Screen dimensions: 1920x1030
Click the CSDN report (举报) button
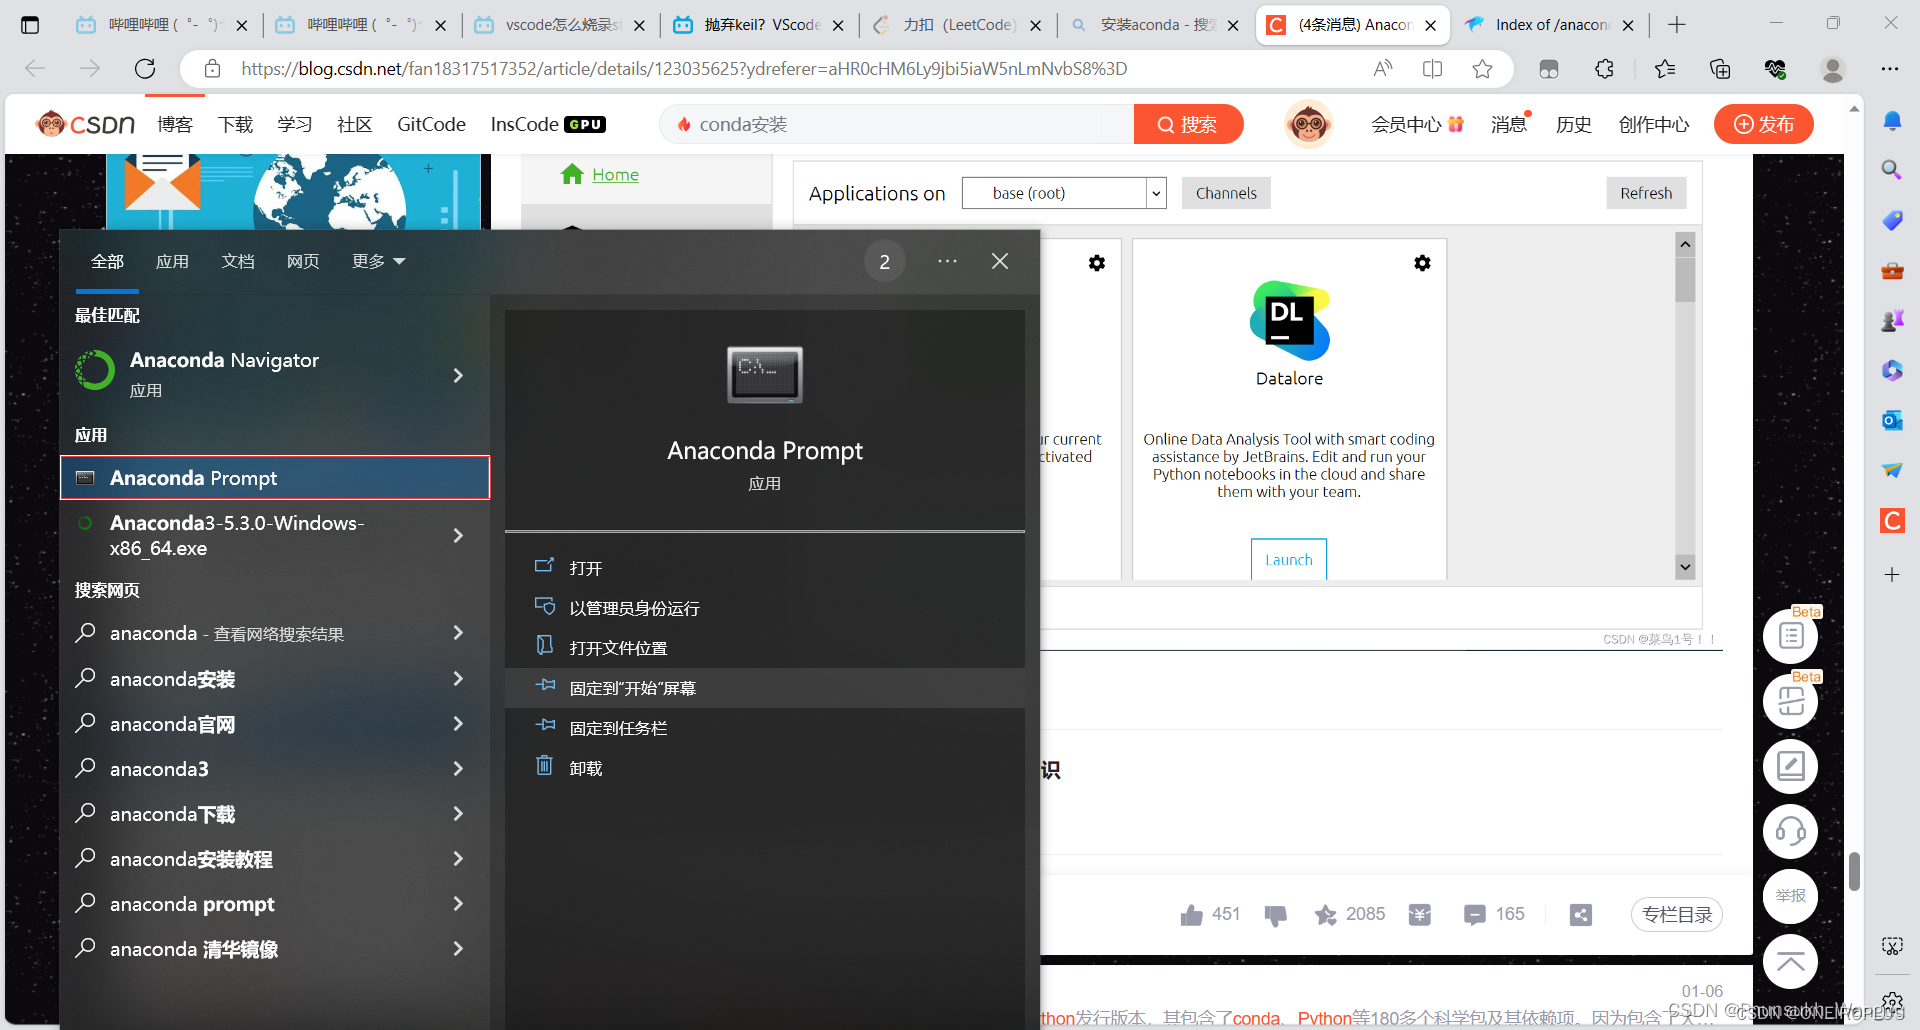pos(1790,896)
